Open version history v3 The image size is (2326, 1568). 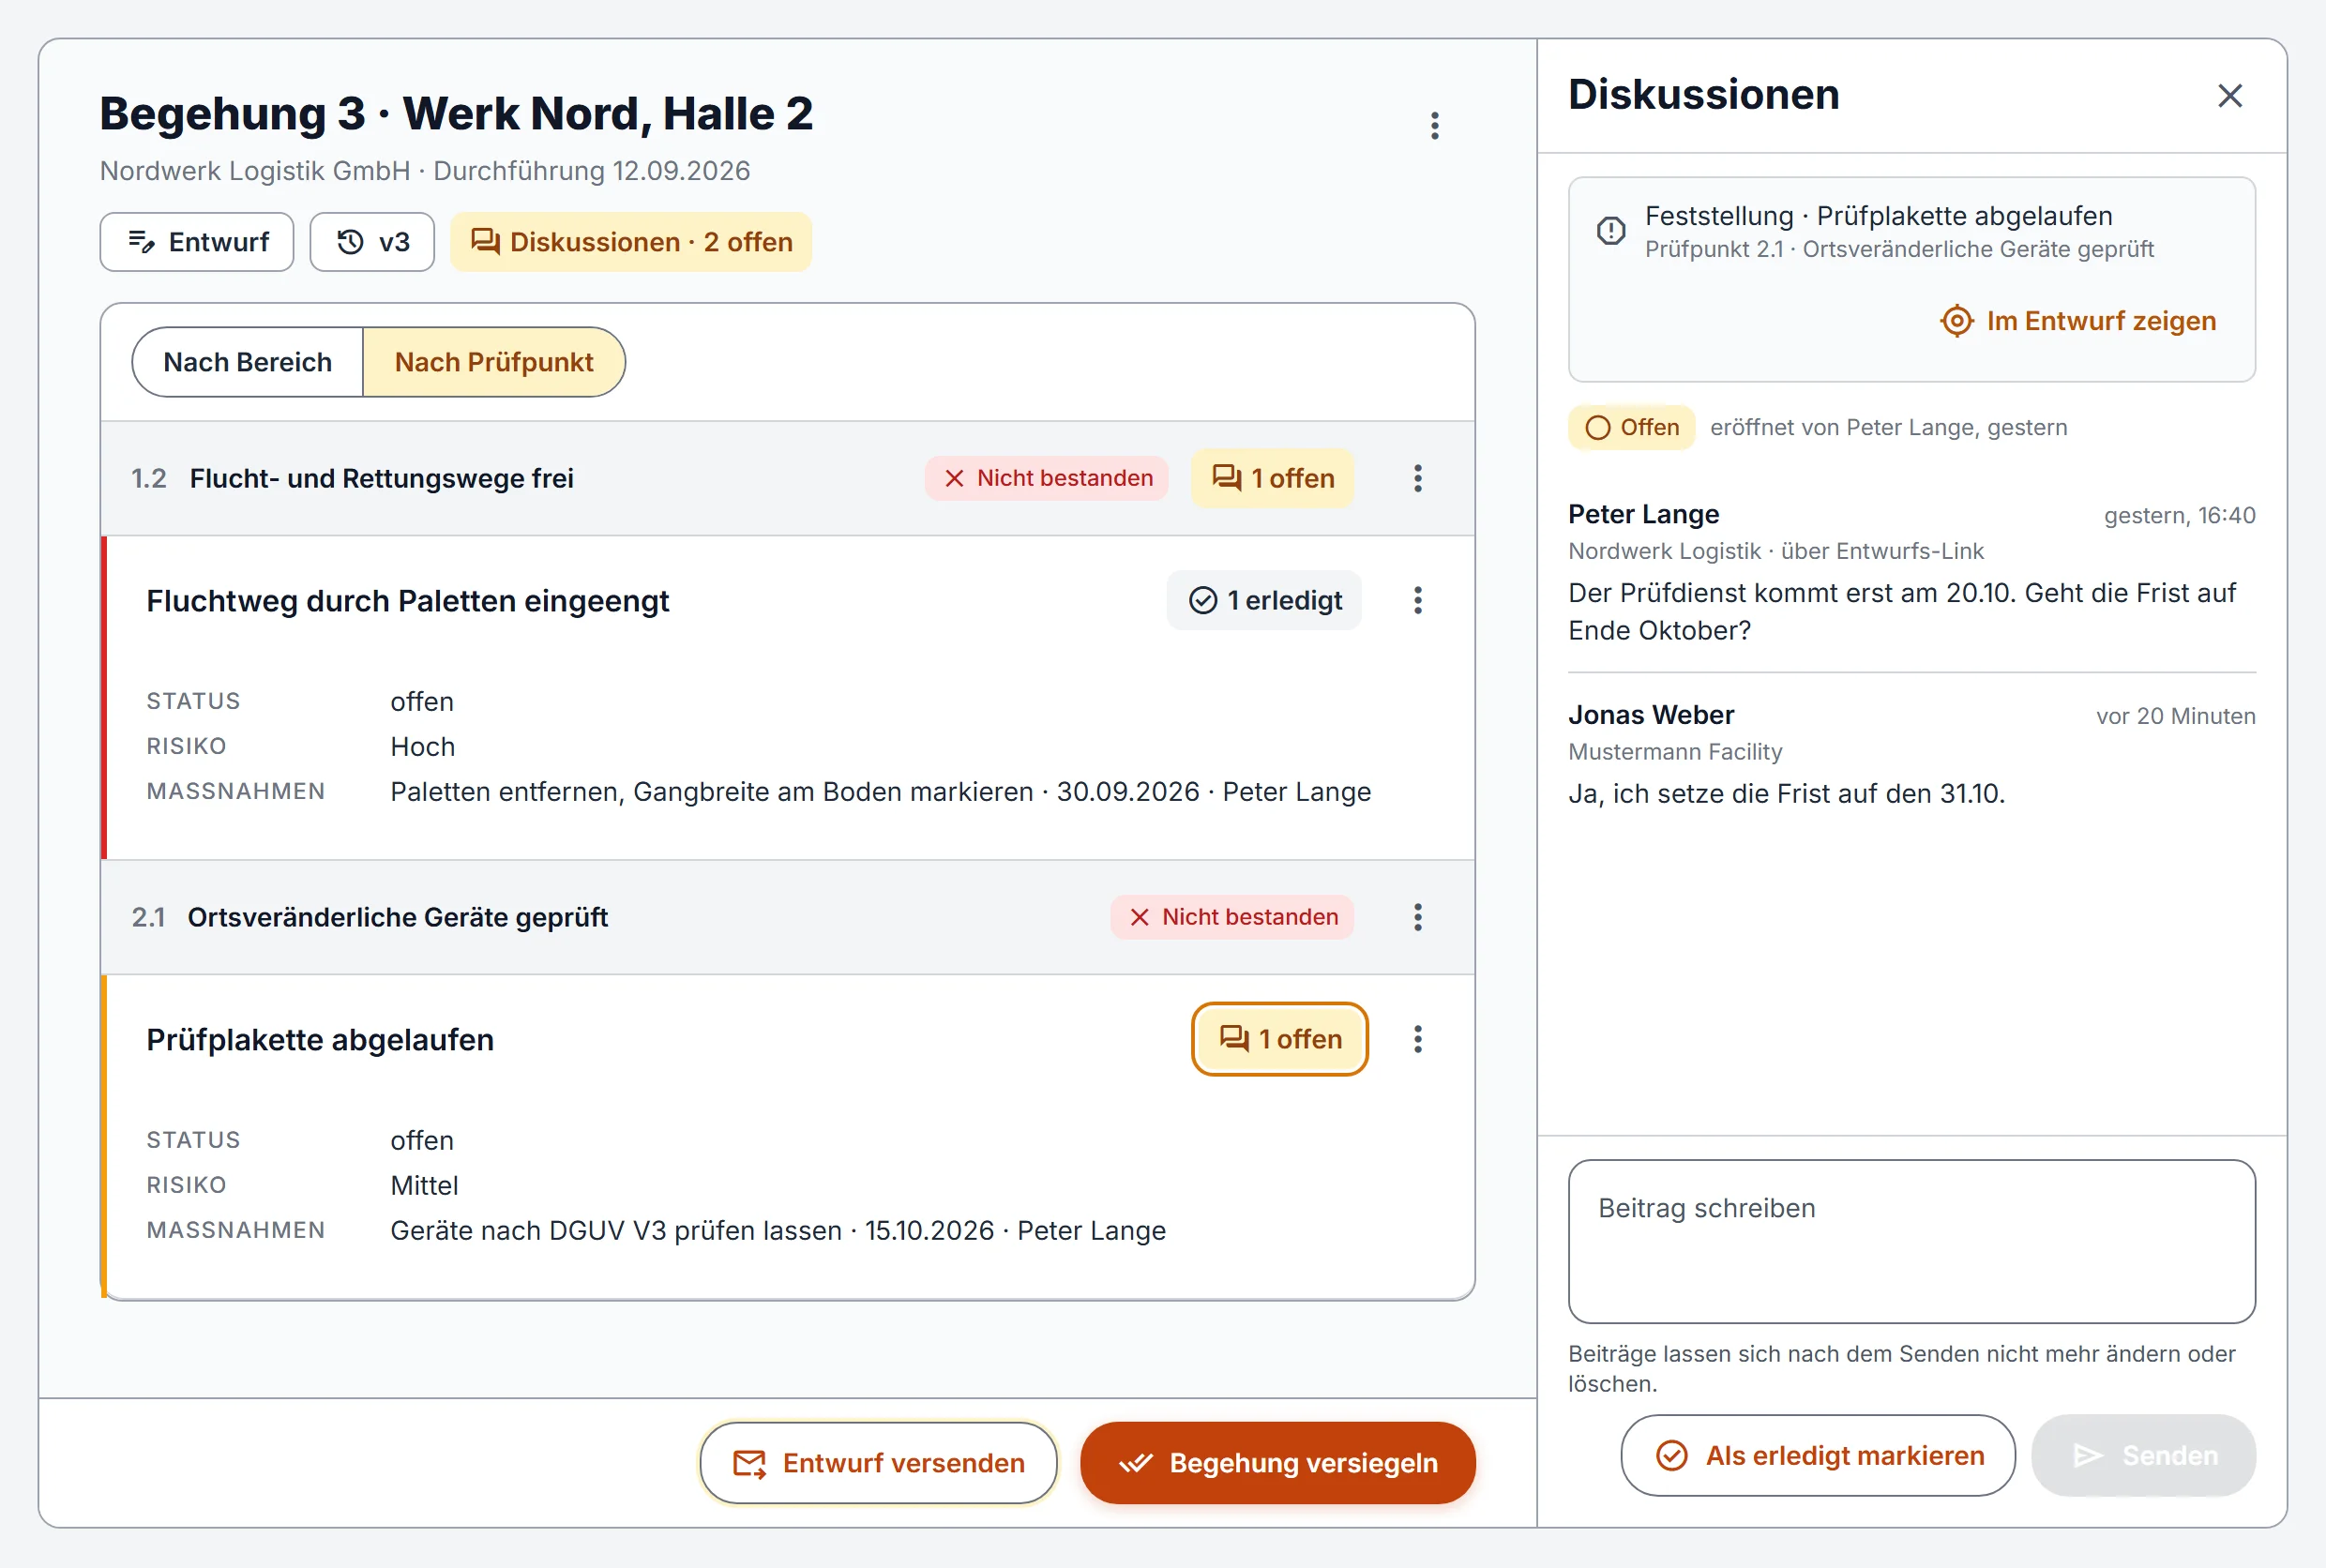[x=372, y=242]
